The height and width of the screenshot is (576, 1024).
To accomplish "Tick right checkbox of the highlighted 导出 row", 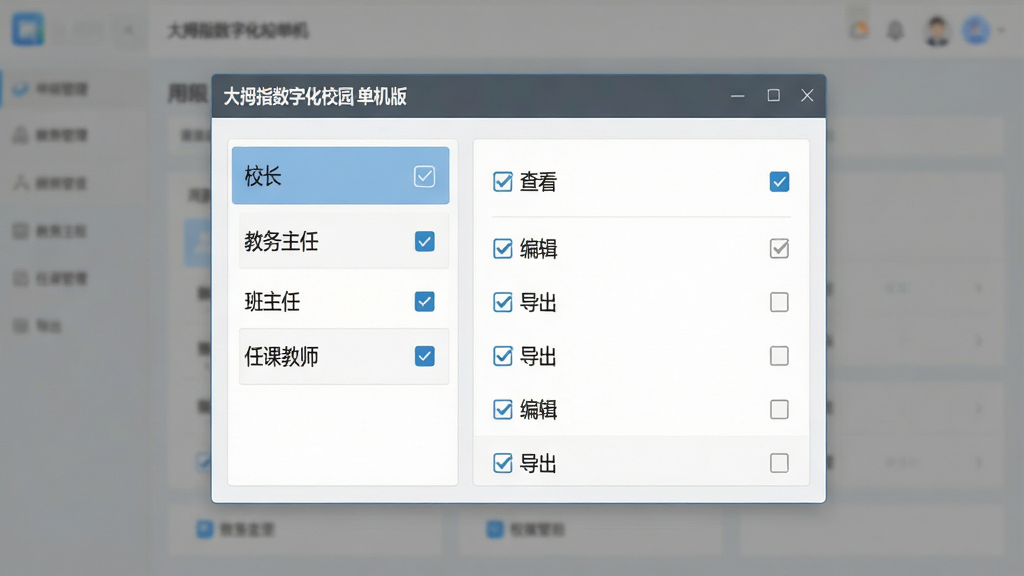I will tap(779, 463).
